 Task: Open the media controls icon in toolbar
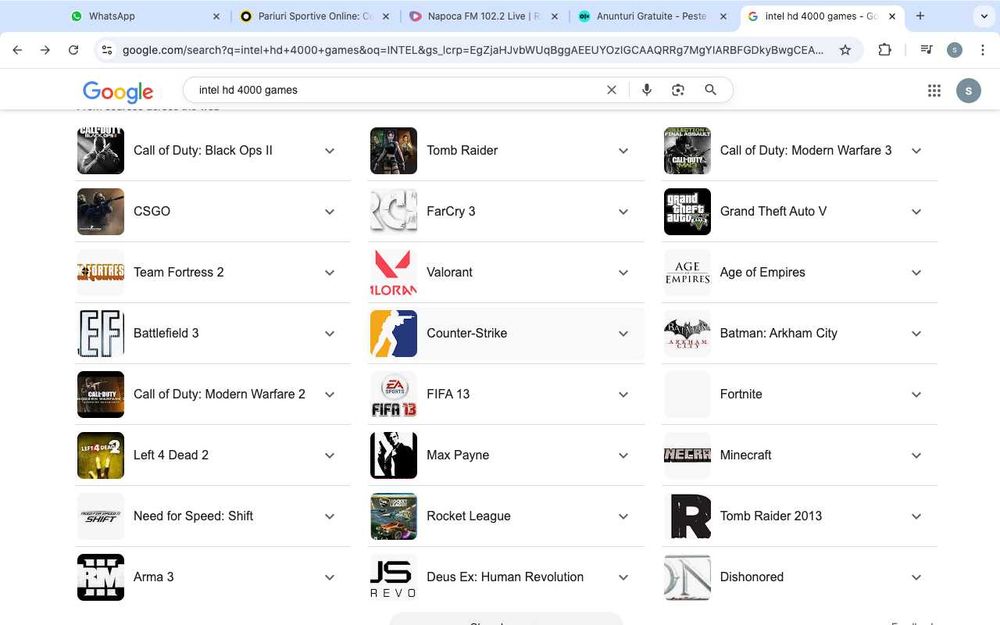click(927, 50)
